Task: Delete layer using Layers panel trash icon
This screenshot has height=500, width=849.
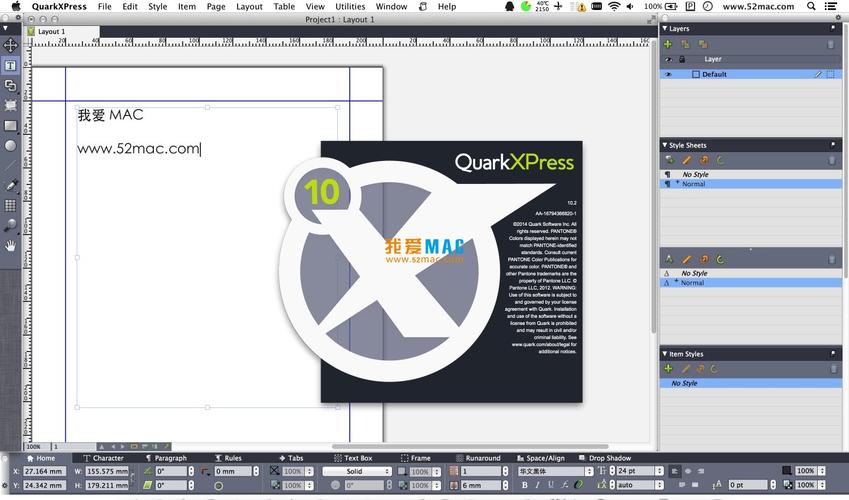Action: [x=831, y=44]
